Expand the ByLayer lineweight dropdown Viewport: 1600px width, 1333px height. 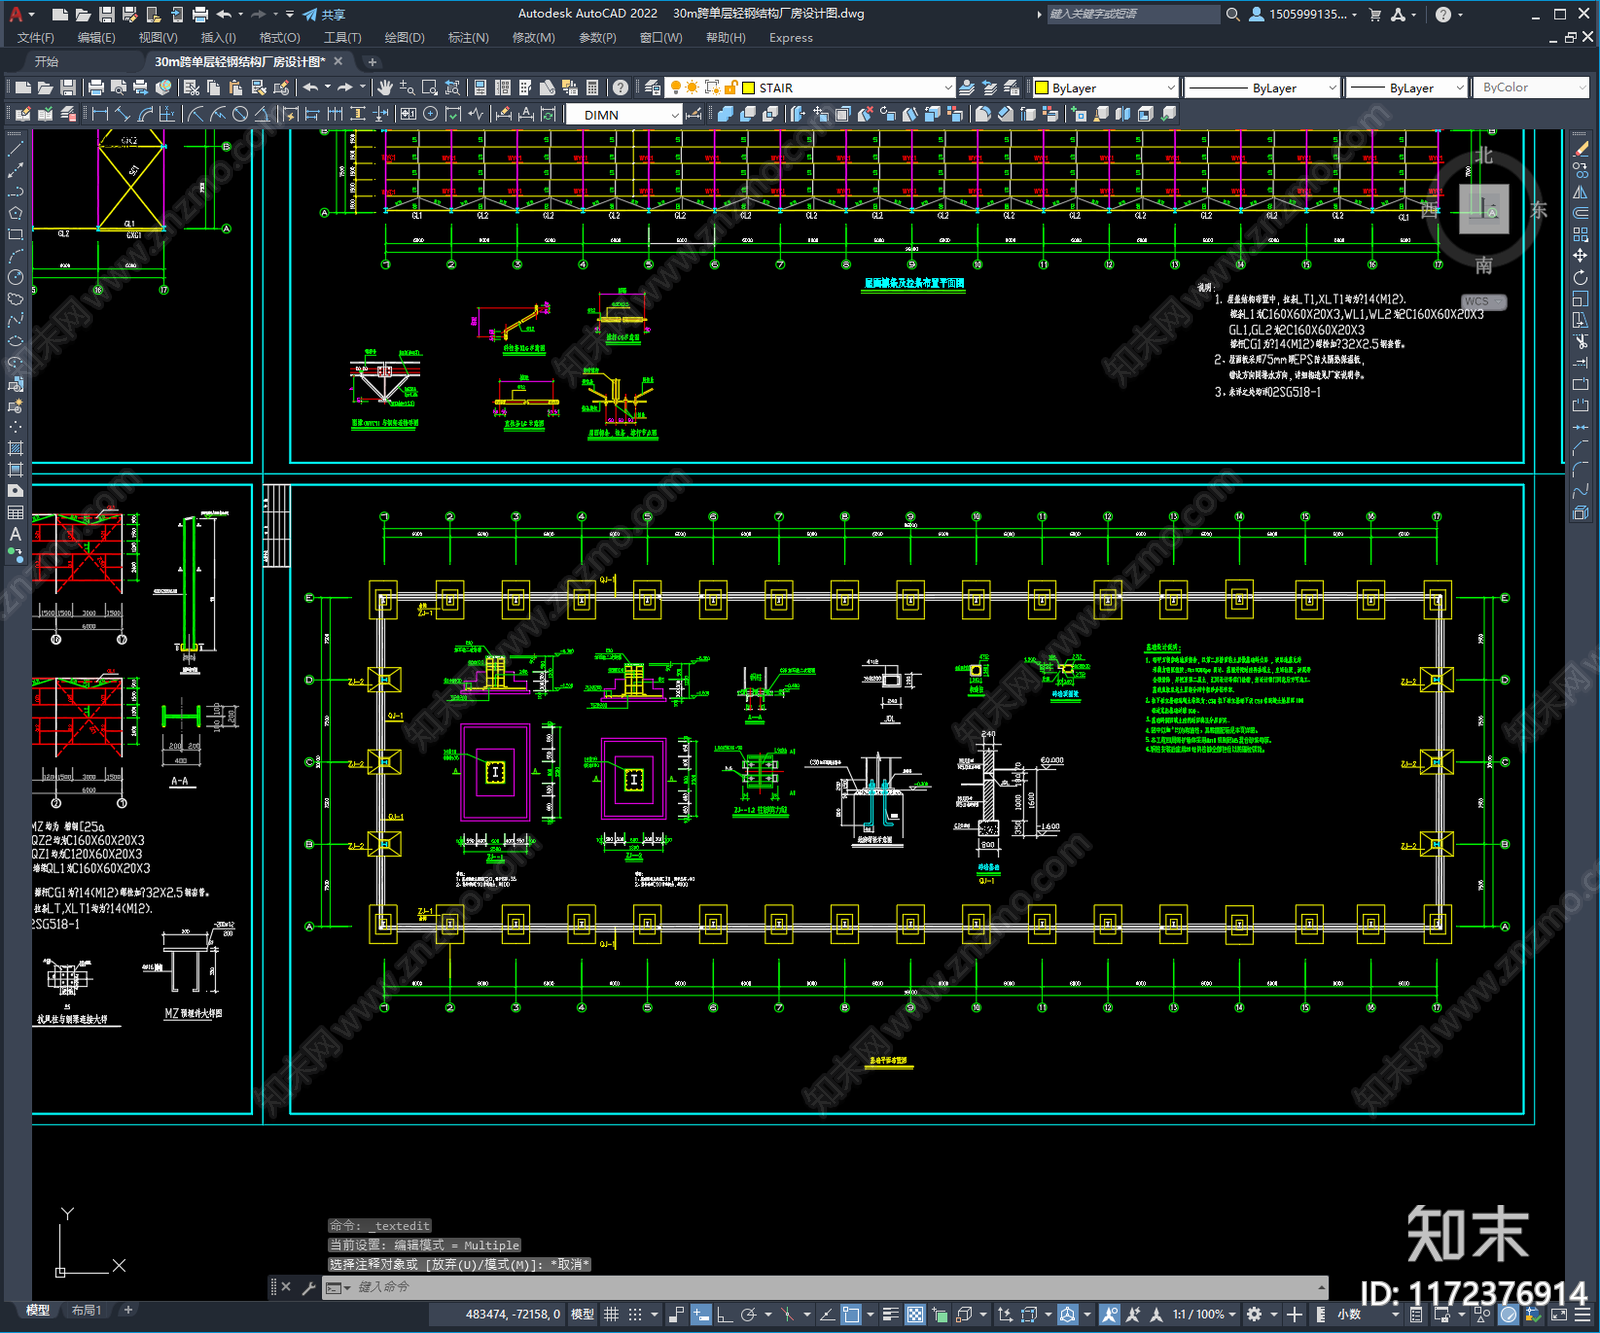point(1459,88)
